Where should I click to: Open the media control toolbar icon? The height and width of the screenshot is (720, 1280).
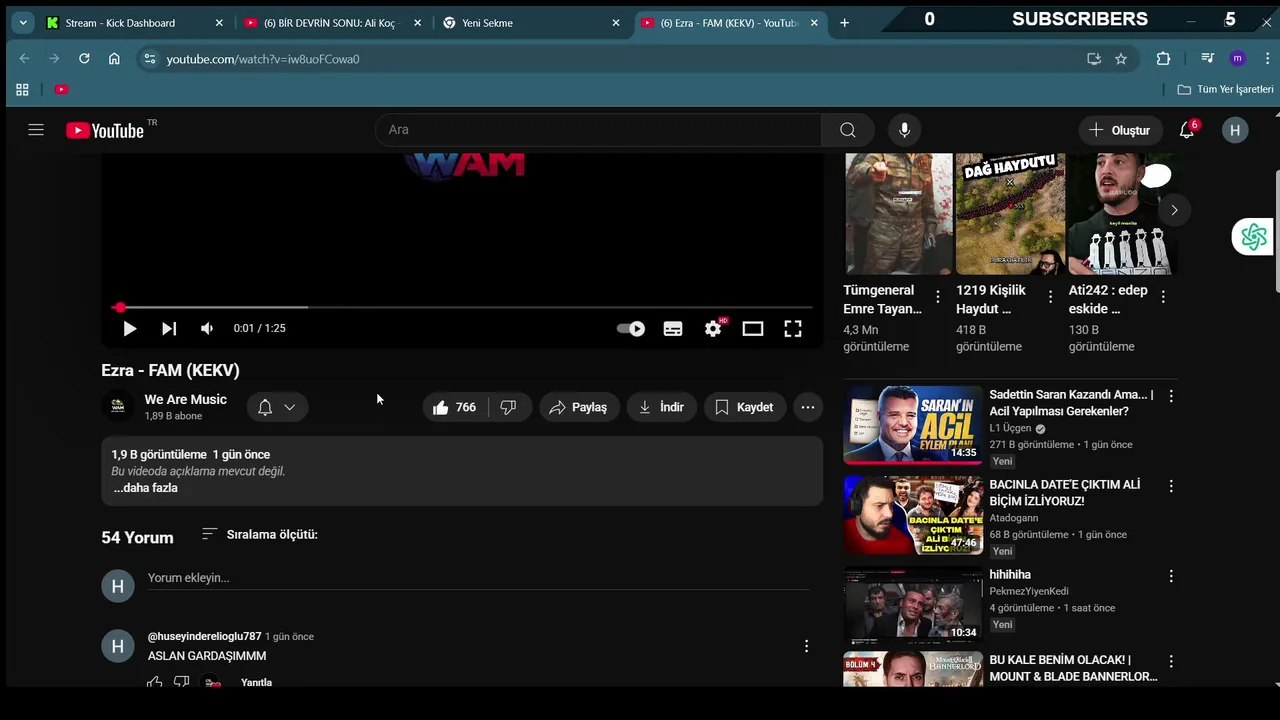[1208, 59]
